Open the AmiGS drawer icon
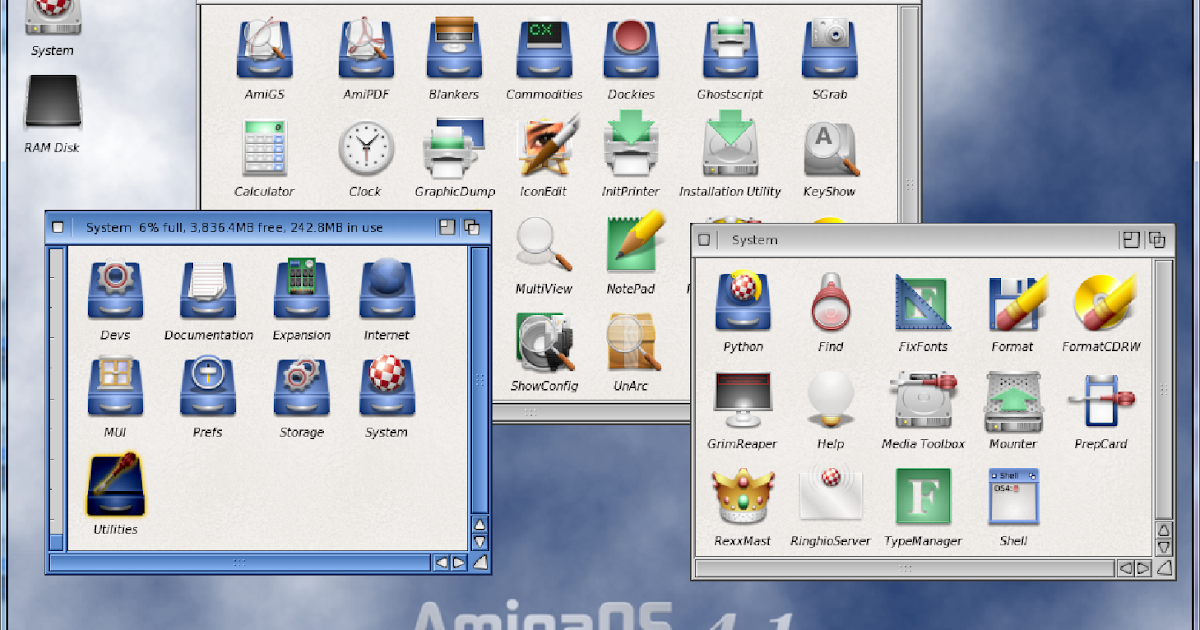 click(x=265, y=50)
